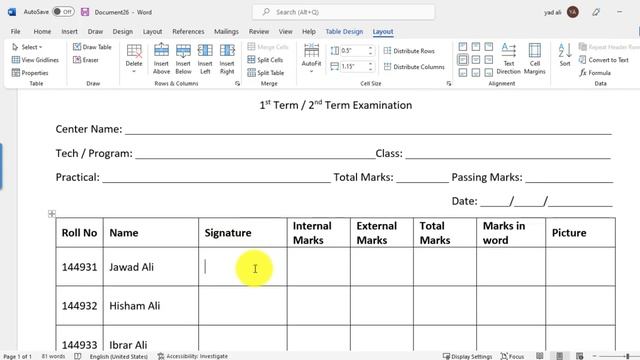Align cell text top left
Screen dimensions: 640x360
pos(462,47)
